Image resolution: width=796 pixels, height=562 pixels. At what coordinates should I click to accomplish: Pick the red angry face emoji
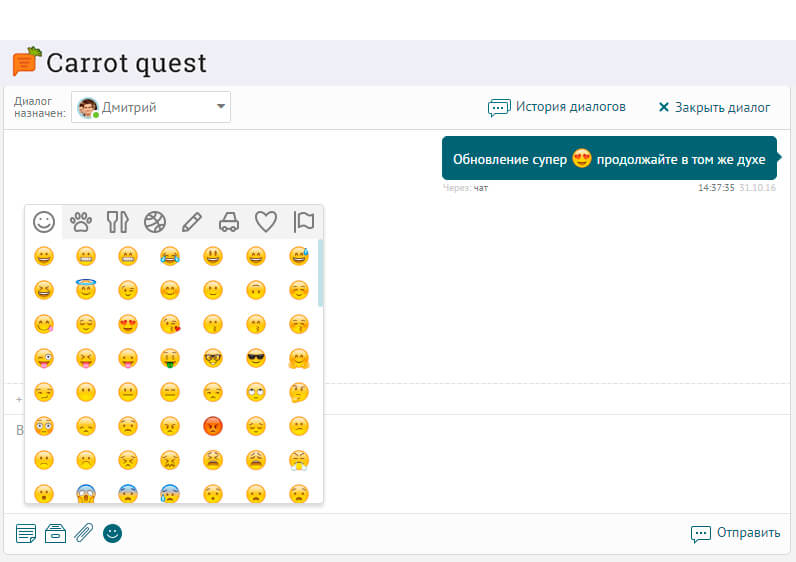pos(212,425)
